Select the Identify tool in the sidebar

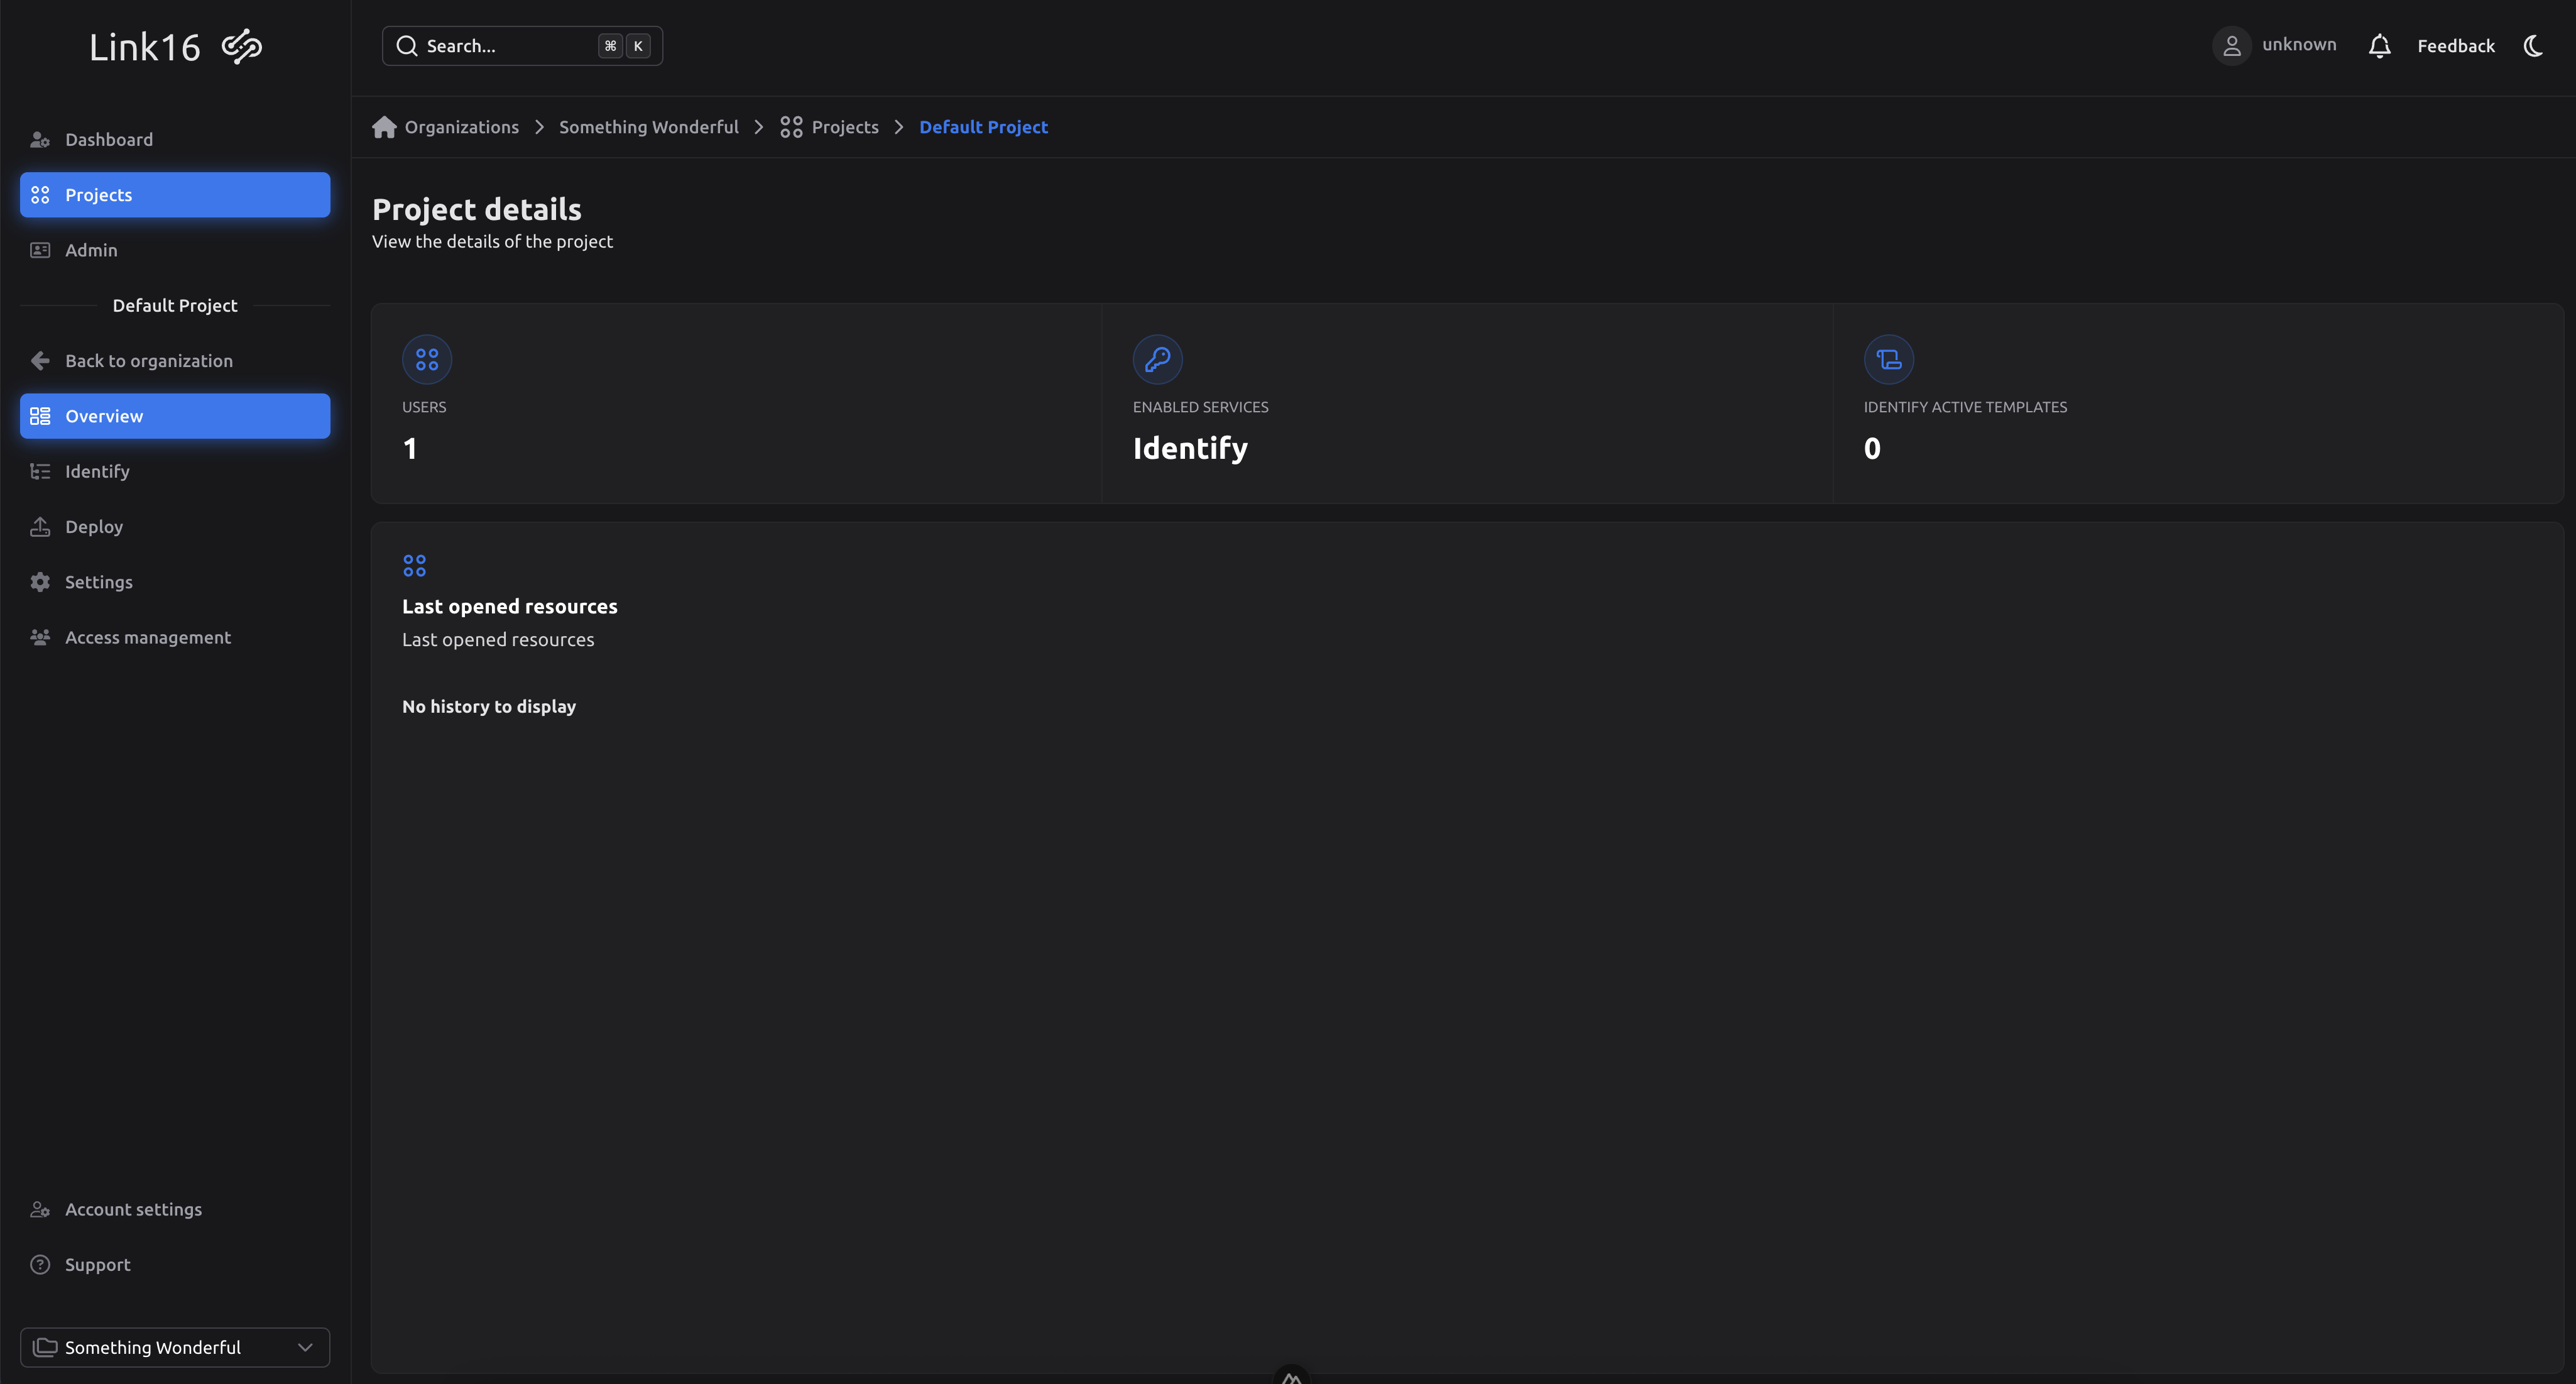point(97,470)
